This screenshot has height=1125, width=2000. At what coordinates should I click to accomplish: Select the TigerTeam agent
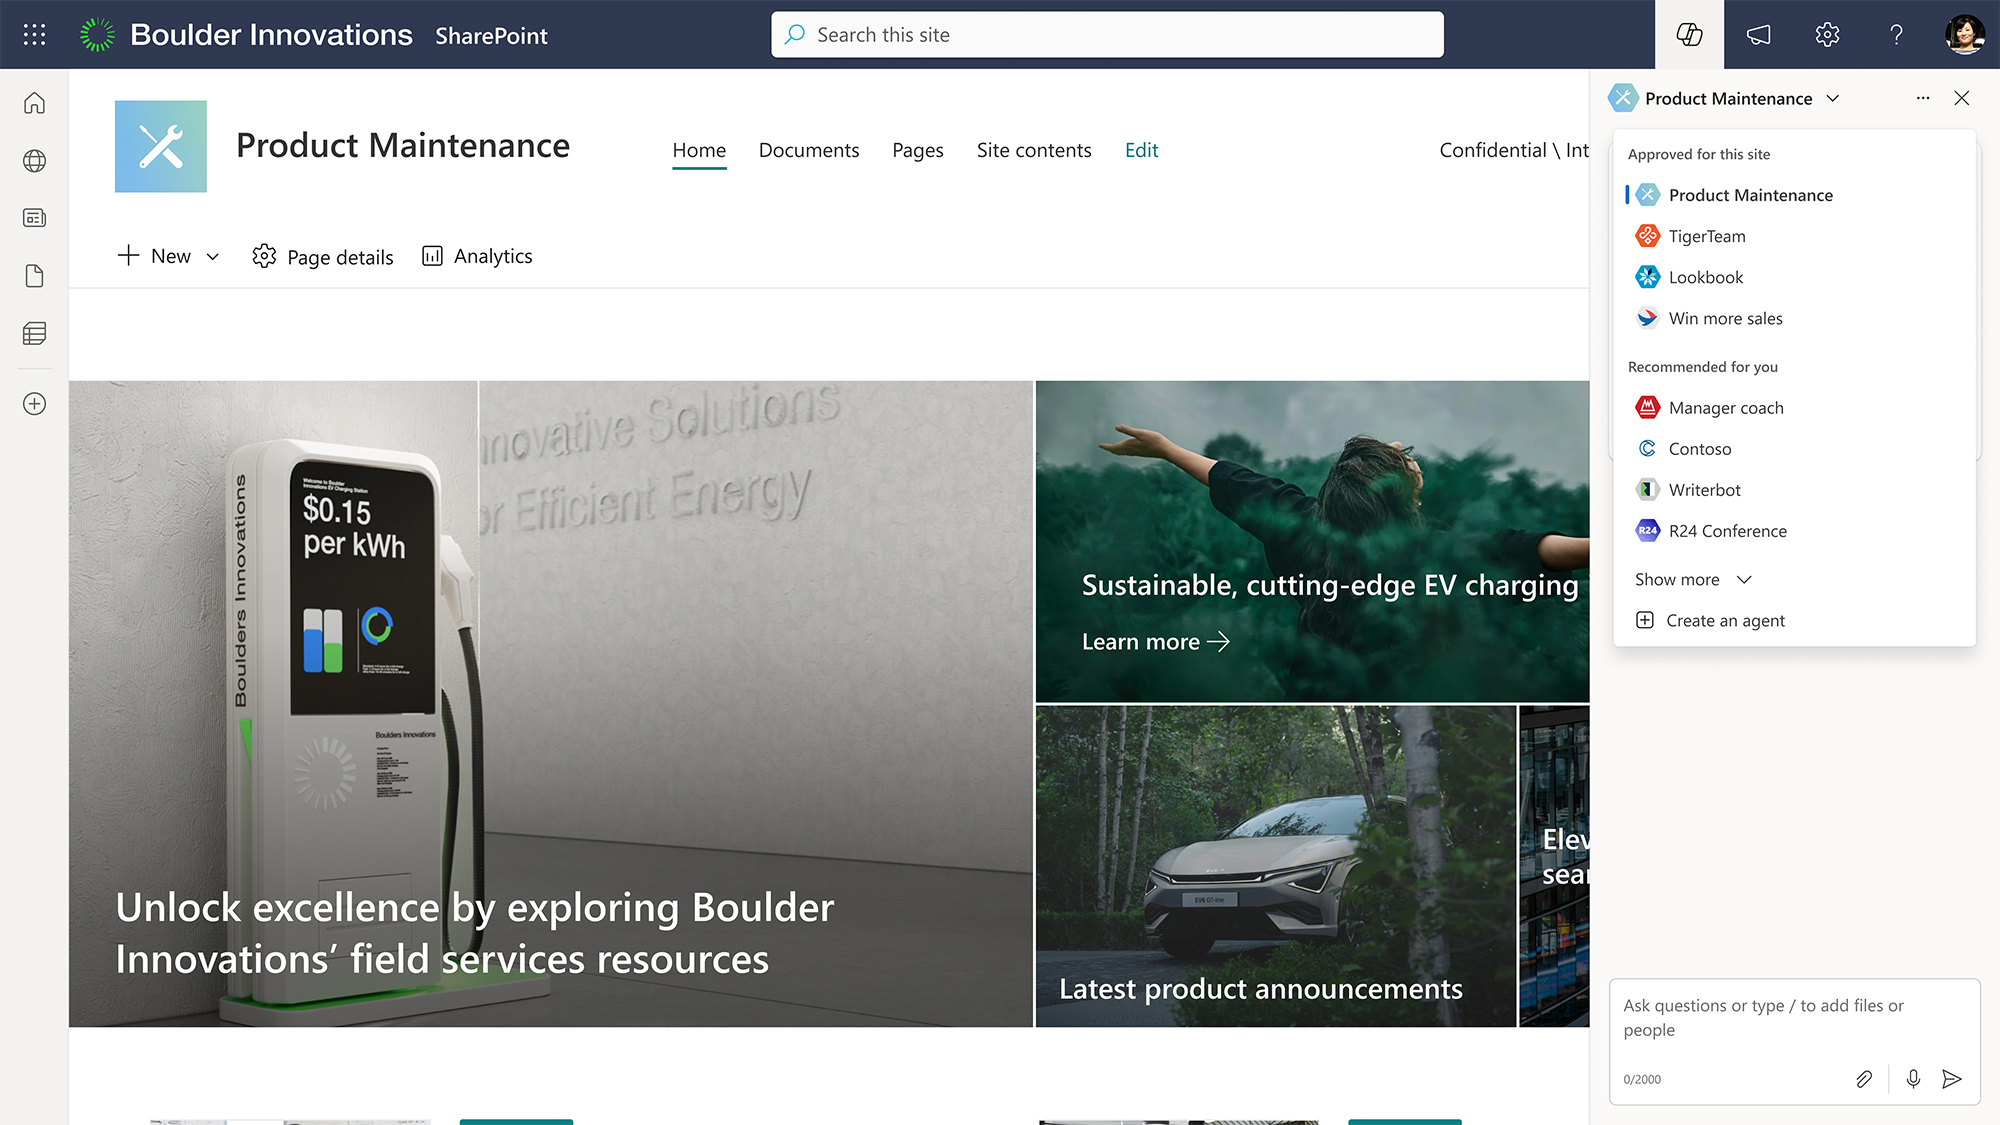pos(1706,236)
